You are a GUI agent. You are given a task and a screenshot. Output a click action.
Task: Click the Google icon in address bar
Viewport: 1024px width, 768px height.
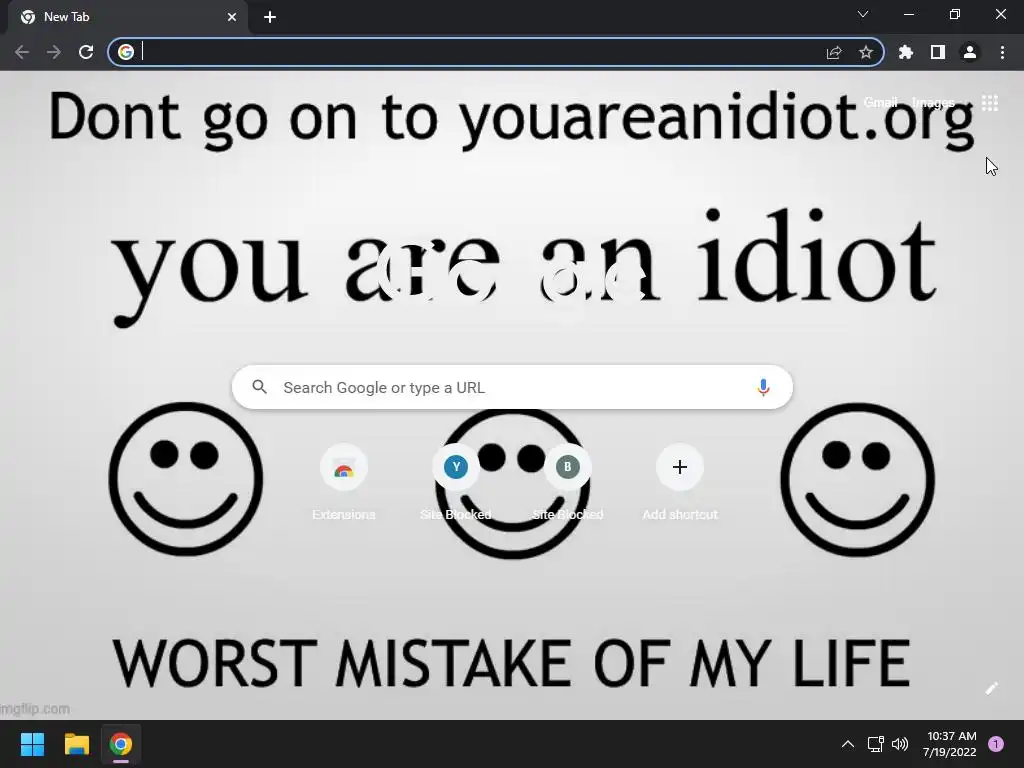[x=126, y=52]
